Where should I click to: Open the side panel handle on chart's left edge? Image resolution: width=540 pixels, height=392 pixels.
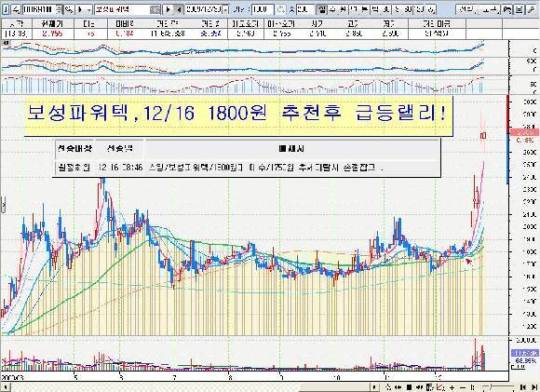click(3, 205)
